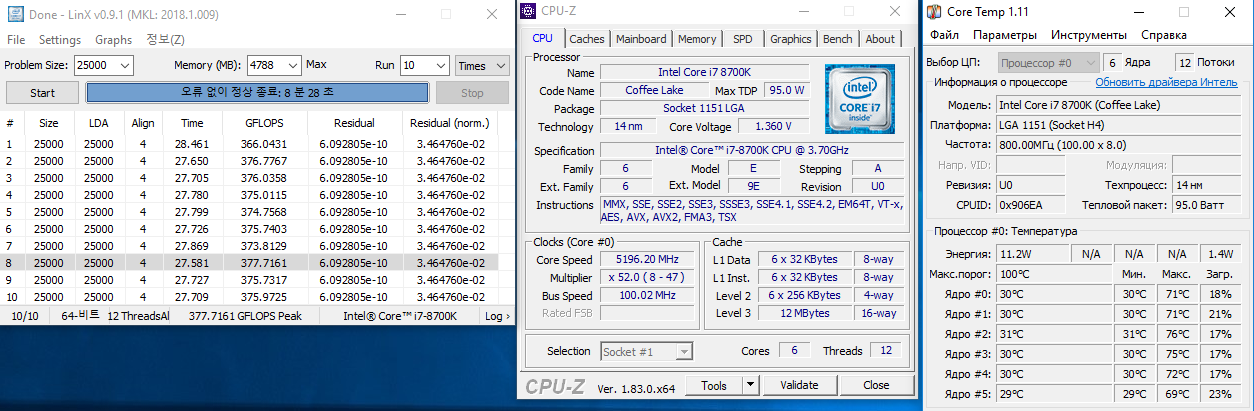This screenshot has width=1254, height=411.
Task: Click the LDA column header in LinX
Action: click(x=99, y=123)
